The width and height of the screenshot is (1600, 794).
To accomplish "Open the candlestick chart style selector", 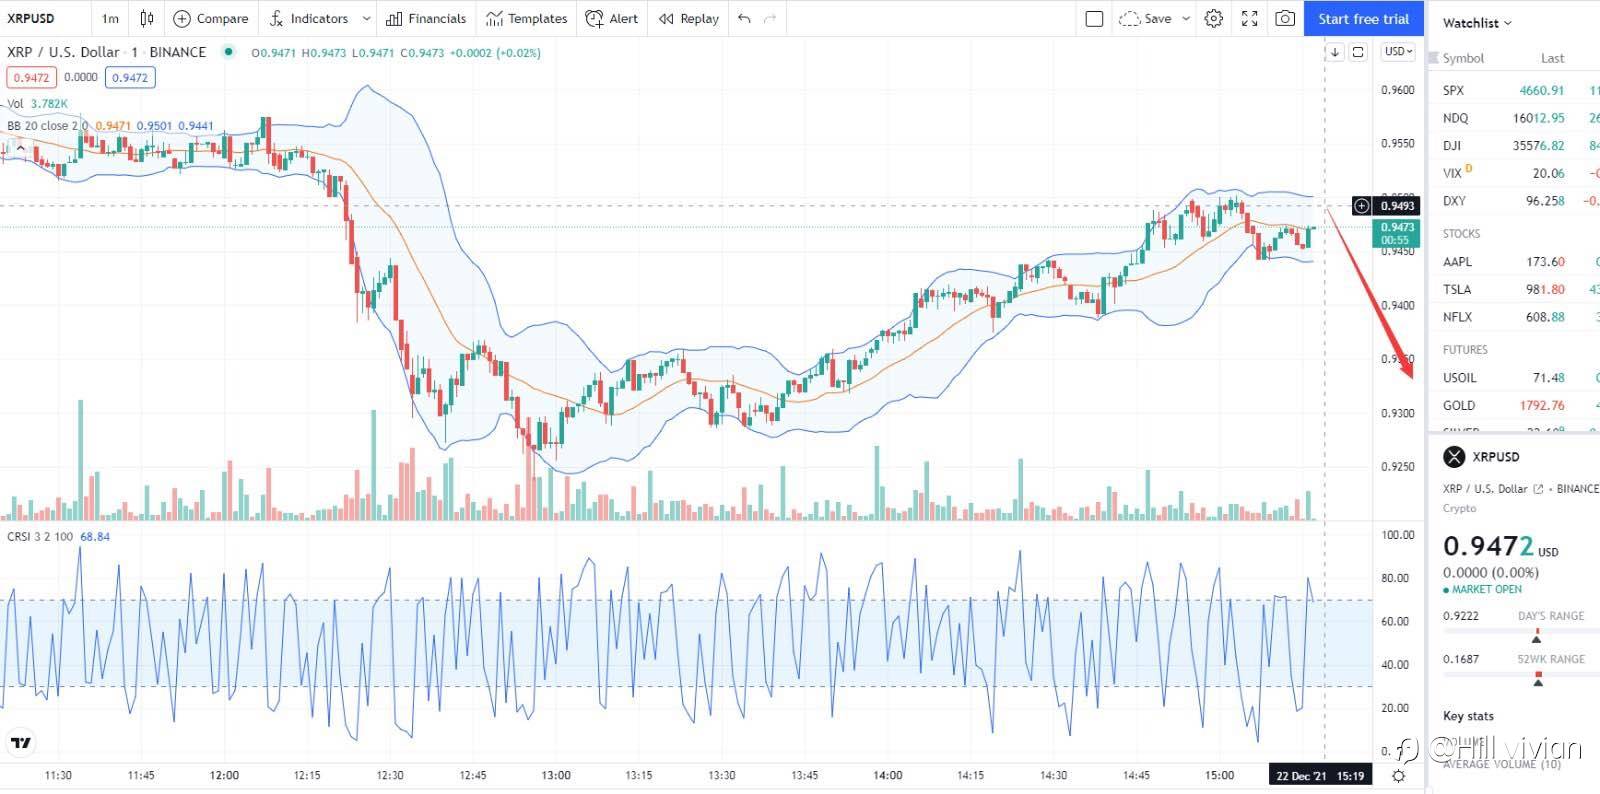I will pos(147,18).
